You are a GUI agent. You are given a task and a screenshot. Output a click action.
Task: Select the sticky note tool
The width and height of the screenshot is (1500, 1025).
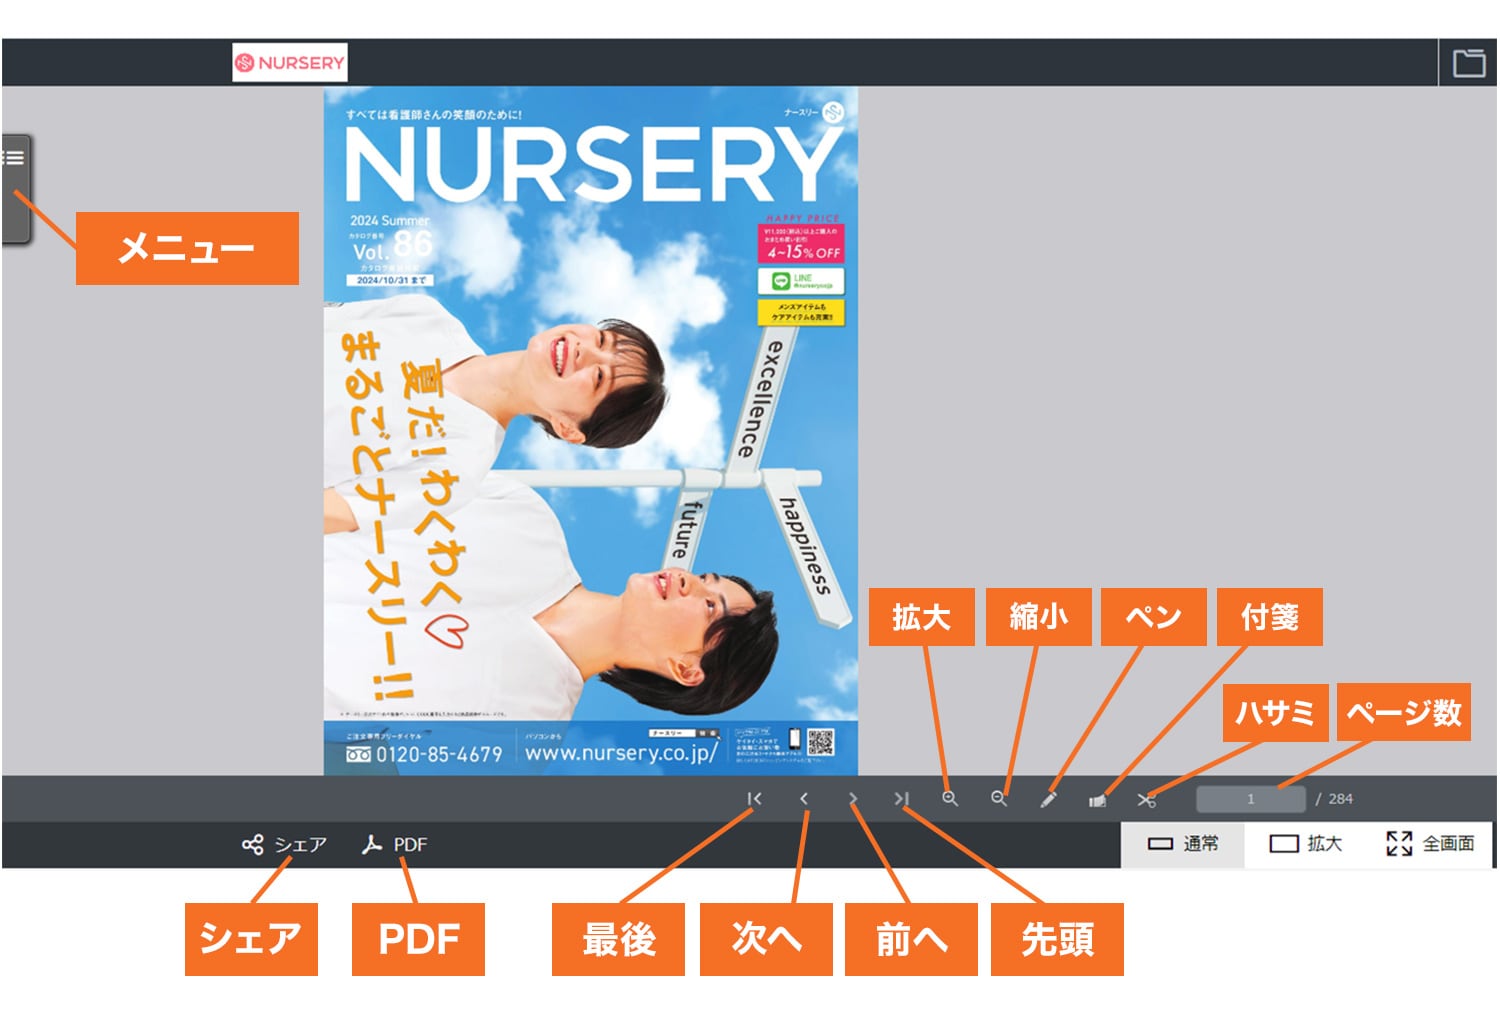[1097, 800]
